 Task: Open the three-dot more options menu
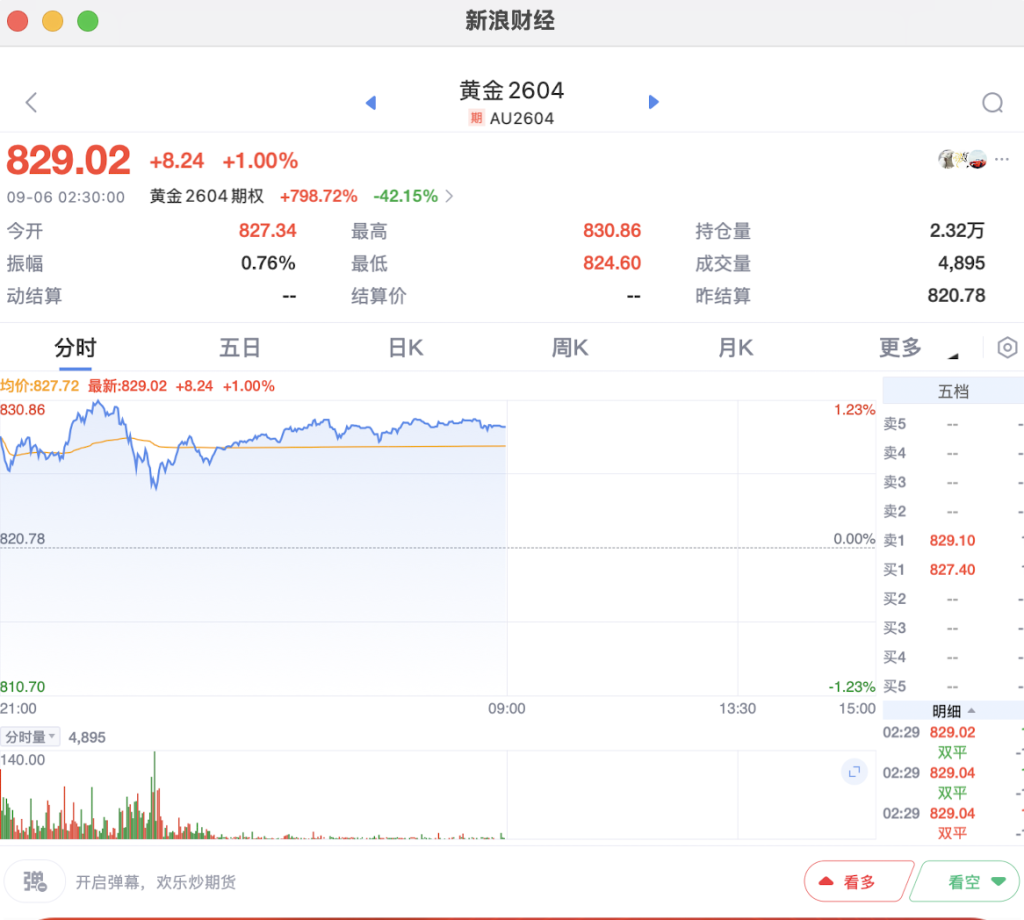[1002, 159]
